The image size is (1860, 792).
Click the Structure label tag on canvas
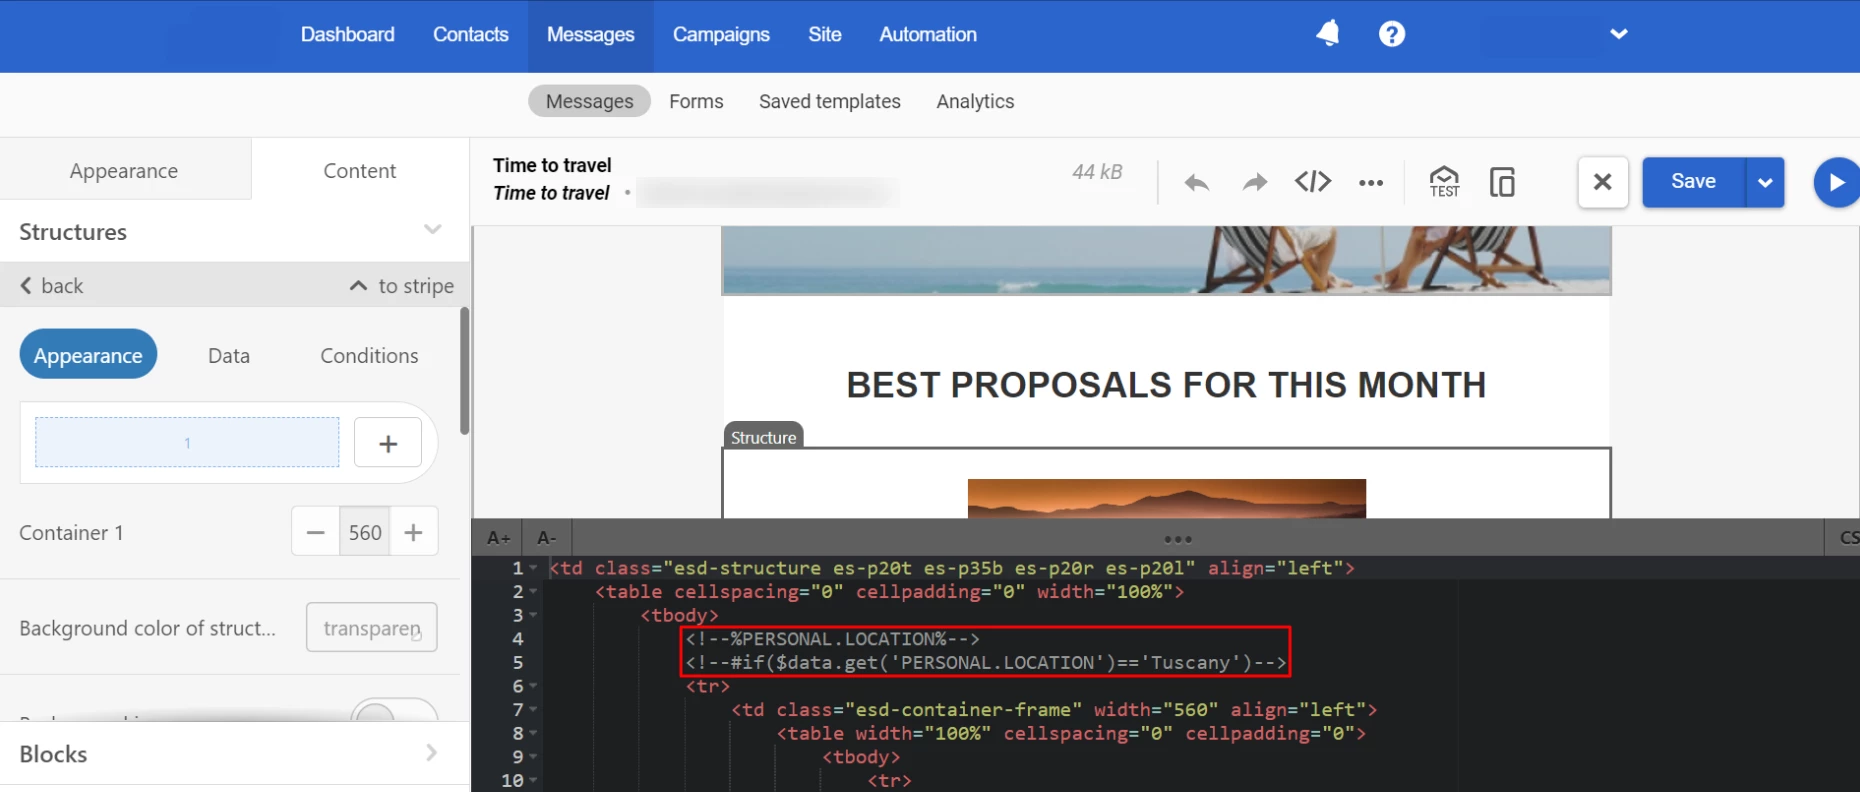[x=763, y=437]
